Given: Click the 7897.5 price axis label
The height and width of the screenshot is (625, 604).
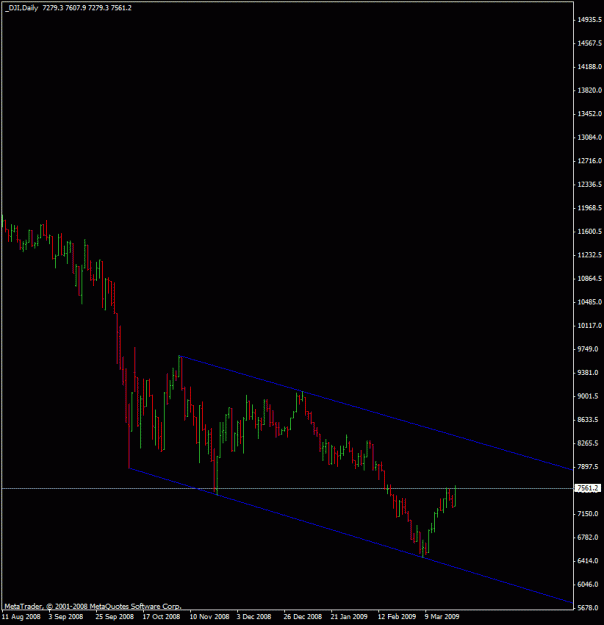Looking at the screenshot, I should pos(588,467).
